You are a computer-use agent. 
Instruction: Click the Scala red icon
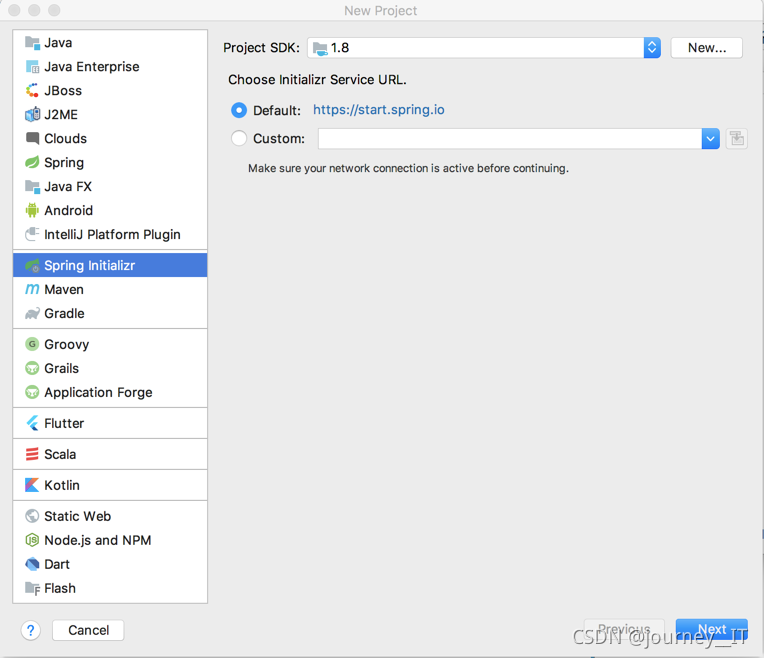point(32,454)
